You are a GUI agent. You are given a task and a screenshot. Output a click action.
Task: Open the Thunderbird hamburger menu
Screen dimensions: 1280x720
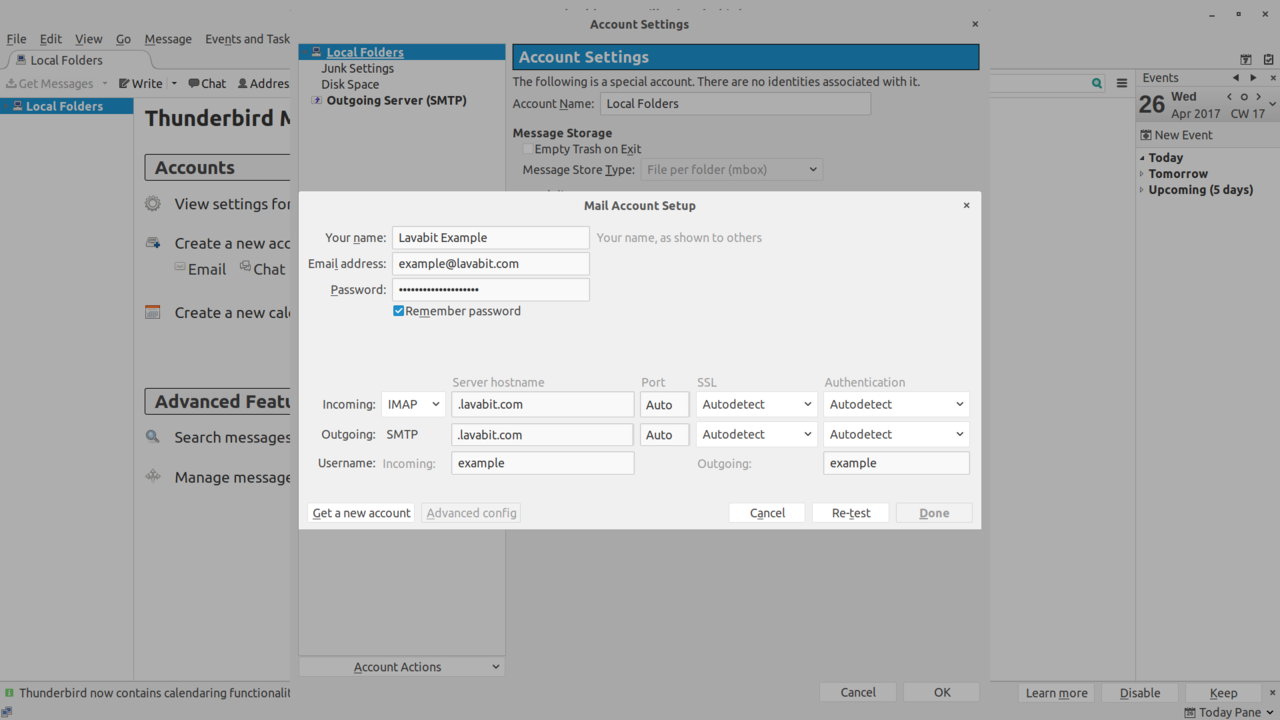pos(1122,84)
